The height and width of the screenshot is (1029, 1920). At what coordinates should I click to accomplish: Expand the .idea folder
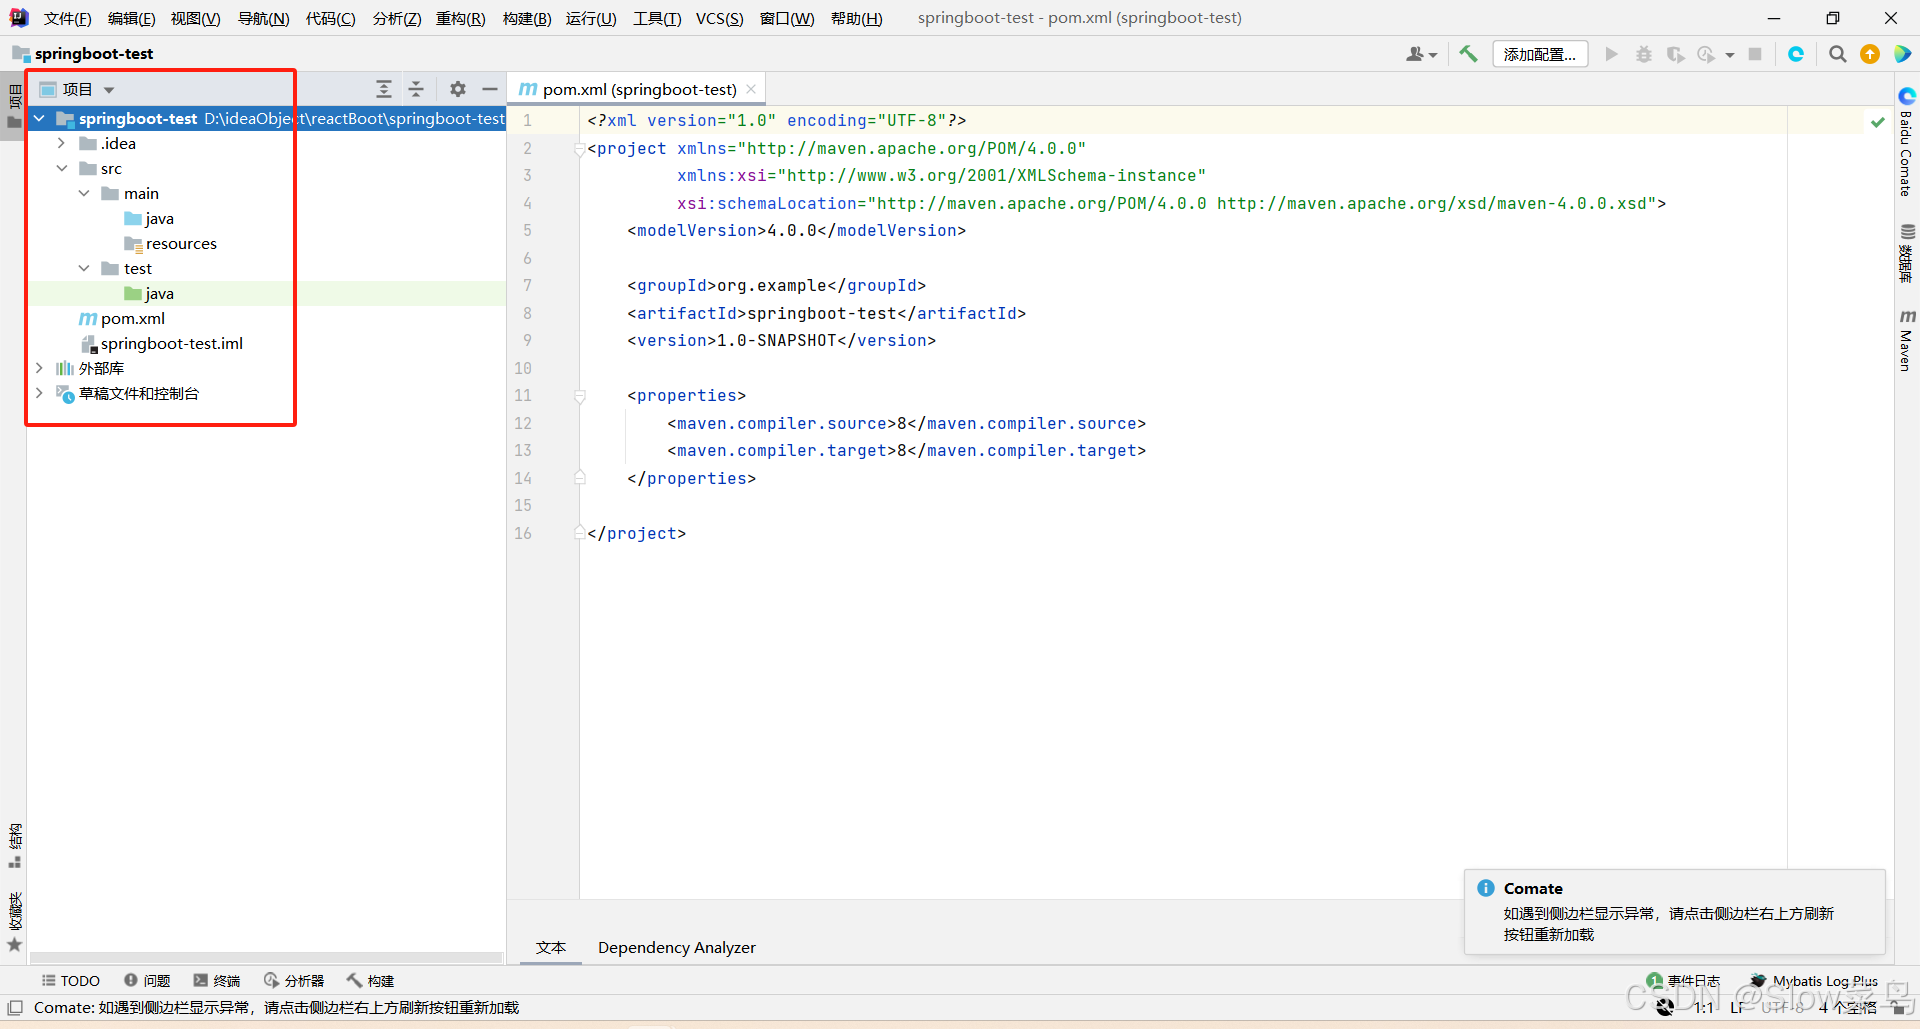(x=61, y=143)
